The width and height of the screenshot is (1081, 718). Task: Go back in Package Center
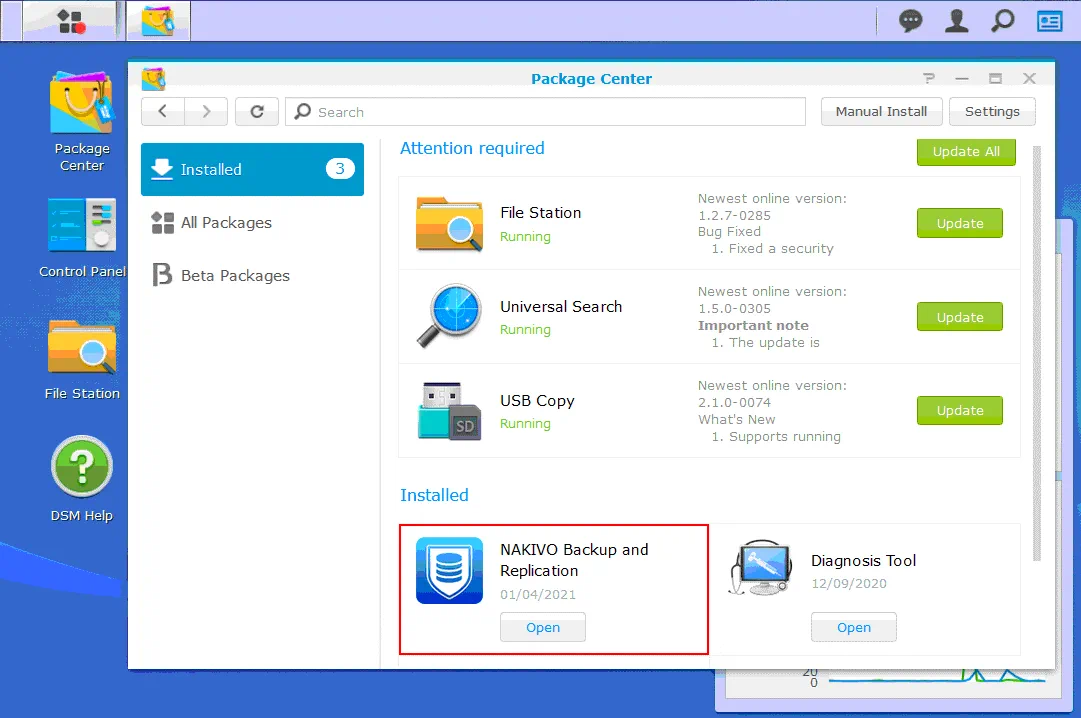163,112
